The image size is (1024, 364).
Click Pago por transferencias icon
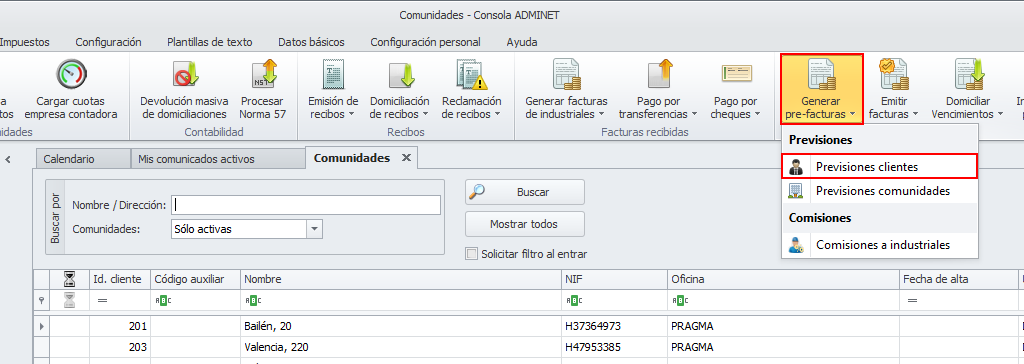tap(660, 74)
